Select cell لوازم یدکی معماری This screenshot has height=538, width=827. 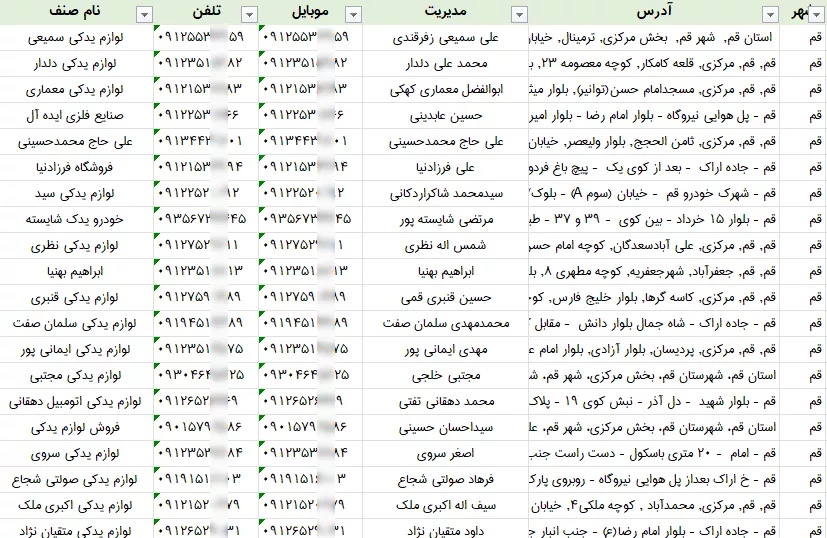point(76,90)
